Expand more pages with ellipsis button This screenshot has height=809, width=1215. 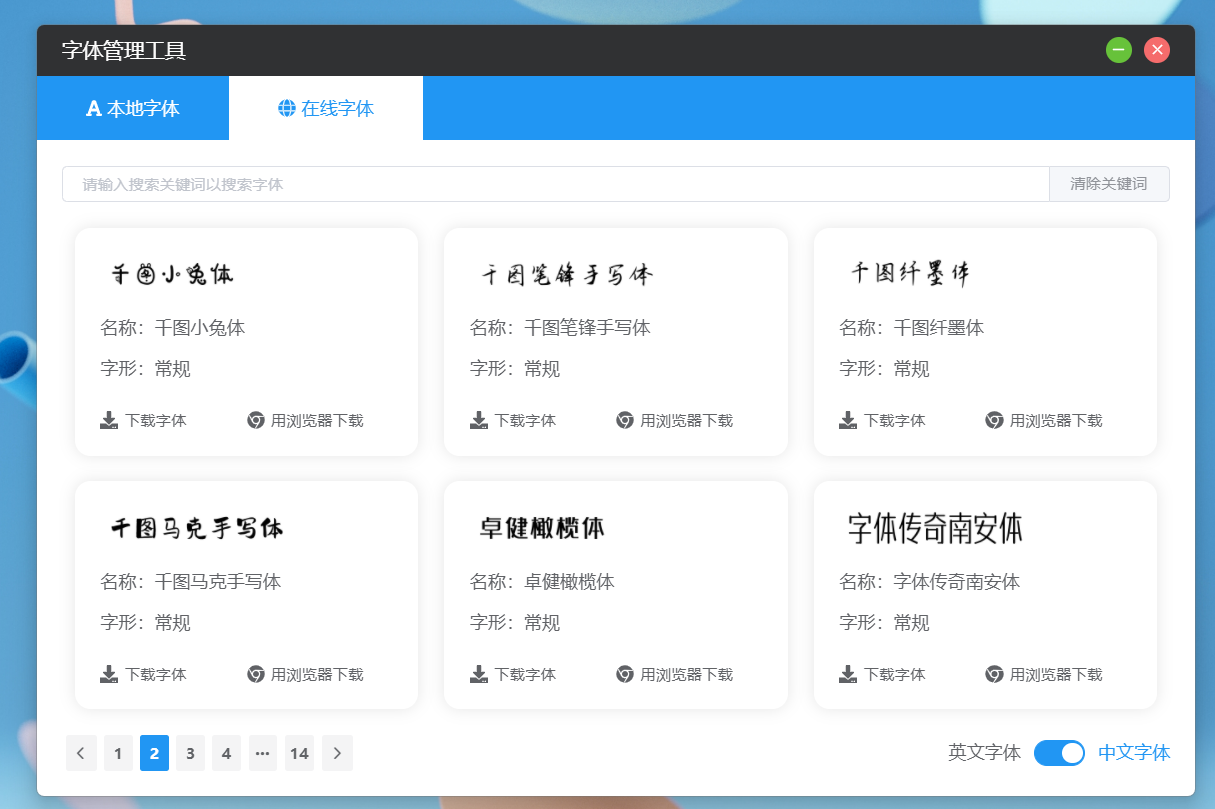[x=263, y=753]
